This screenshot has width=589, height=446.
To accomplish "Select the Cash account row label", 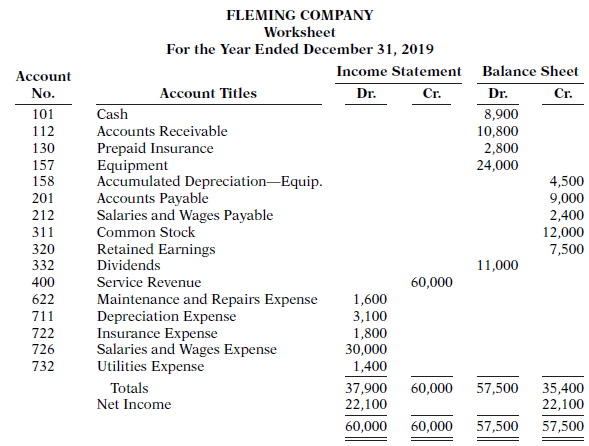I will (112, 114).
